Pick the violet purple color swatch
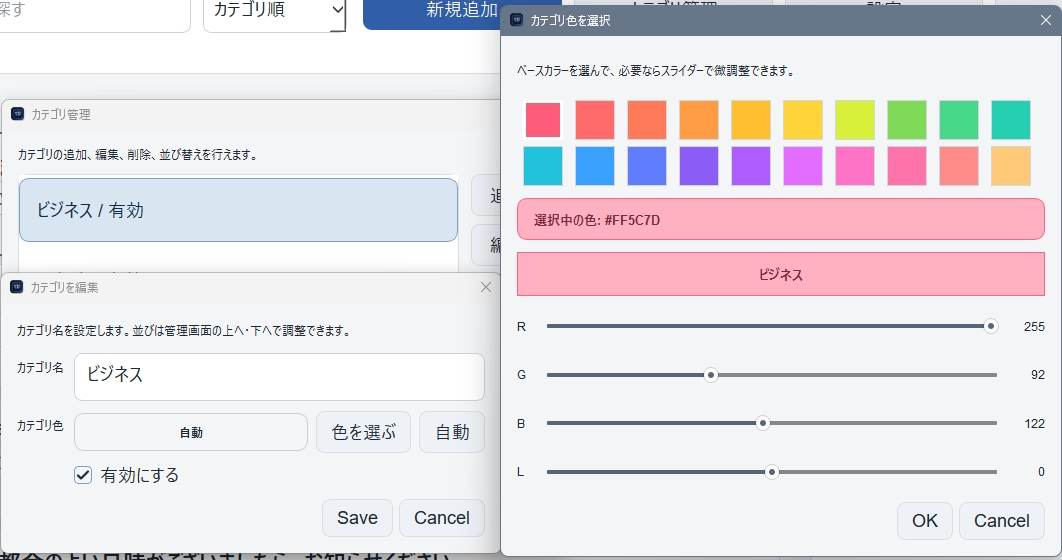The height and width of the screenshot is (560, 1062). (699, 166)
